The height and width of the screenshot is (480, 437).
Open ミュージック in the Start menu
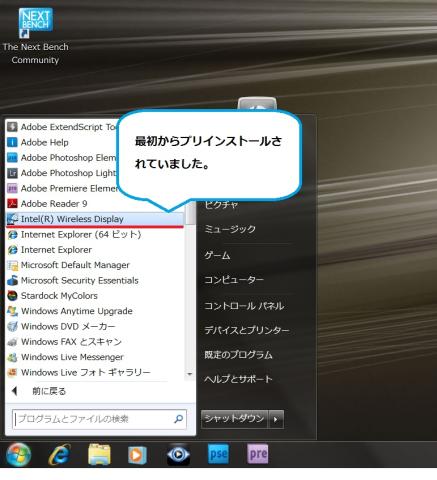[x=230, y=229]
